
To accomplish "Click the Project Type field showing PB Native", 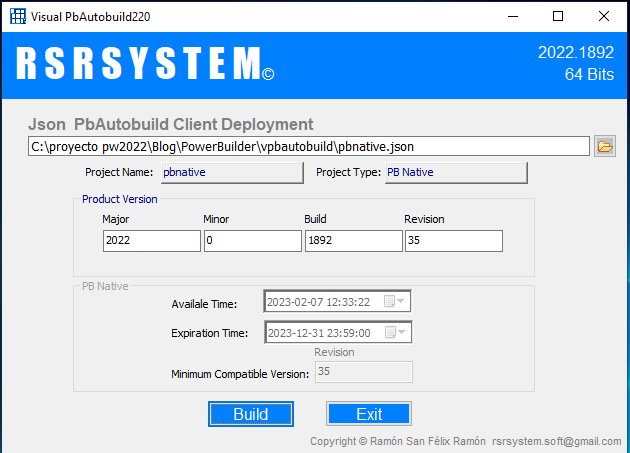I will coord(456,172).
